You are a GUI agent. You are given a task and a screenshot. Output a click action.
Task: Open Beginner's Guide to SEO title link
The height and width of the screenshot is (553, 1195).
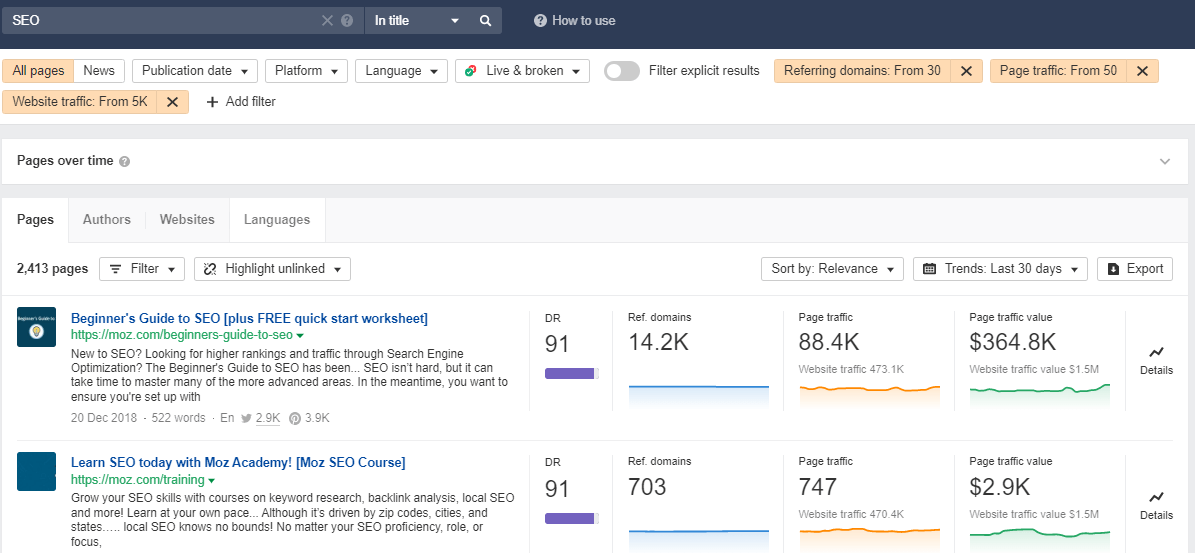coord(249,318)
